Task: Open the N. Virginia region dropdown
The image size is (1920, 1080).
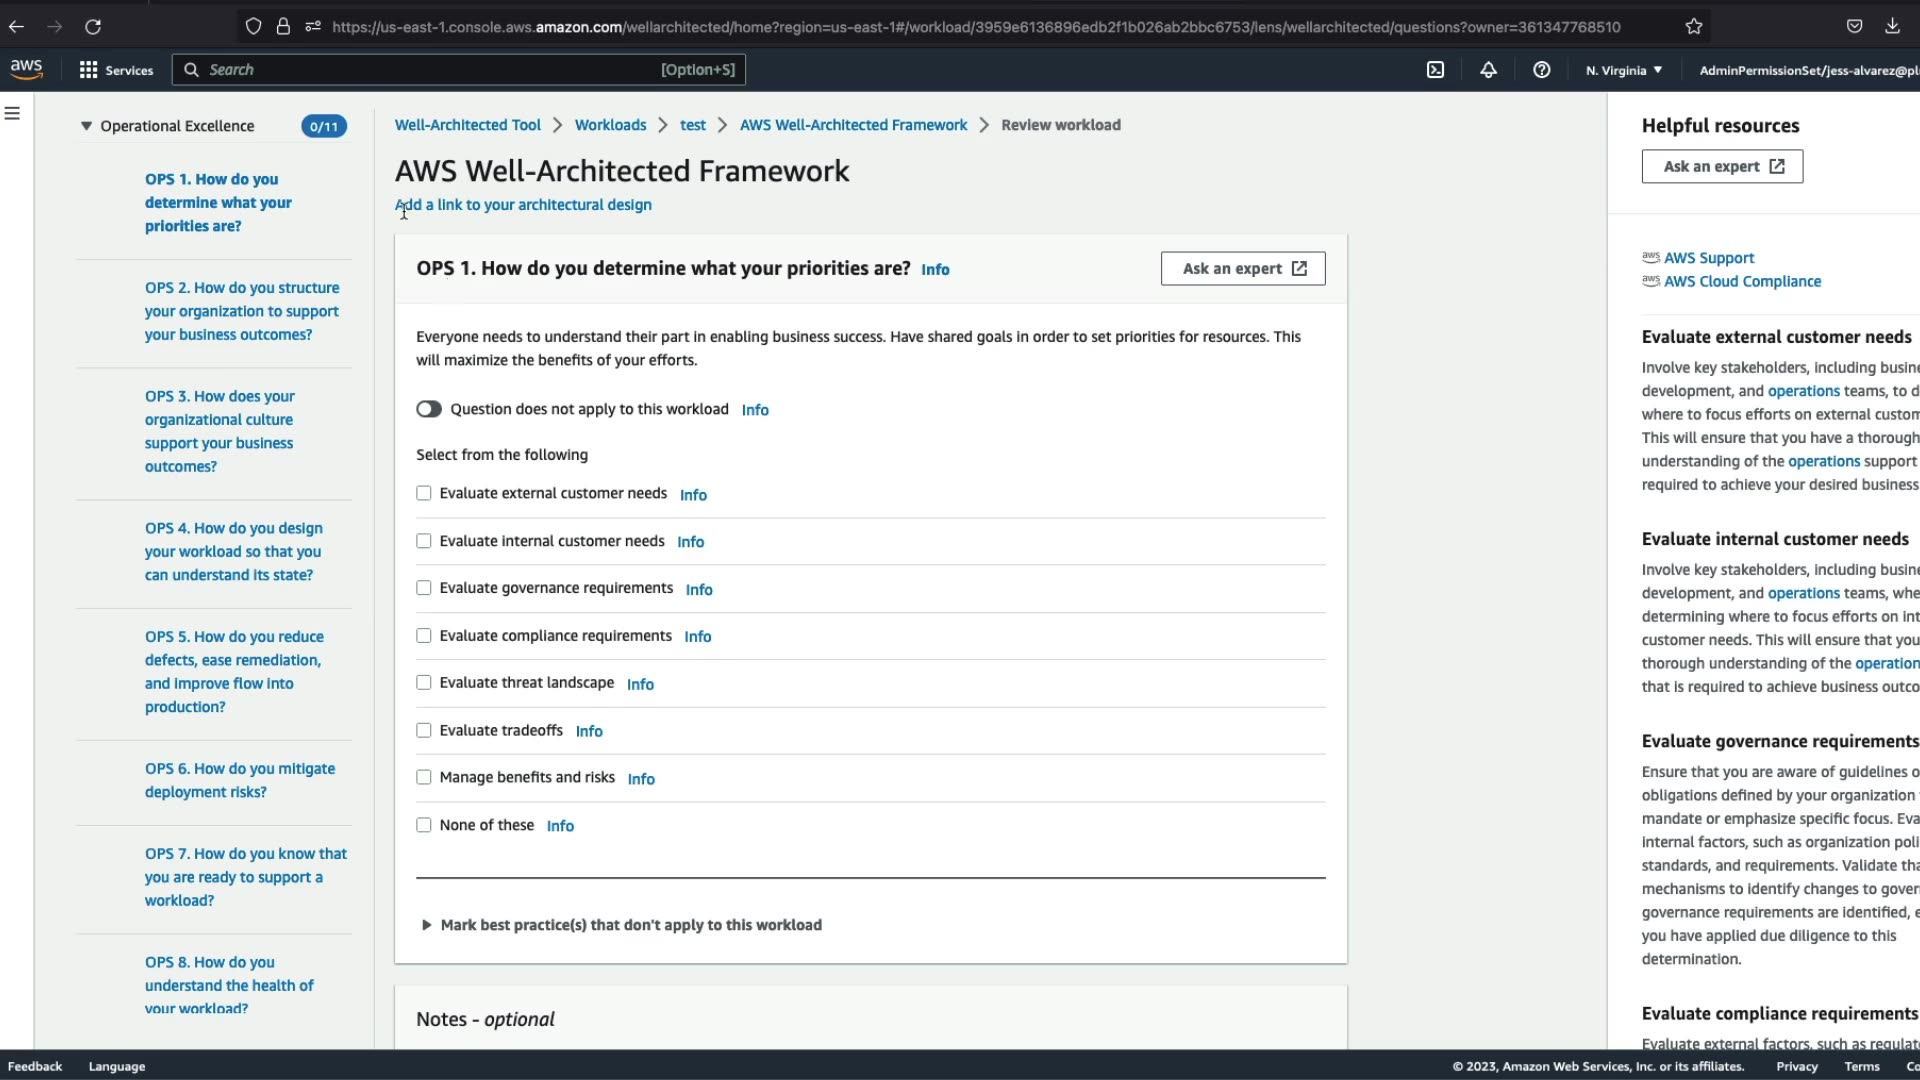Action: pos(1624,70)
